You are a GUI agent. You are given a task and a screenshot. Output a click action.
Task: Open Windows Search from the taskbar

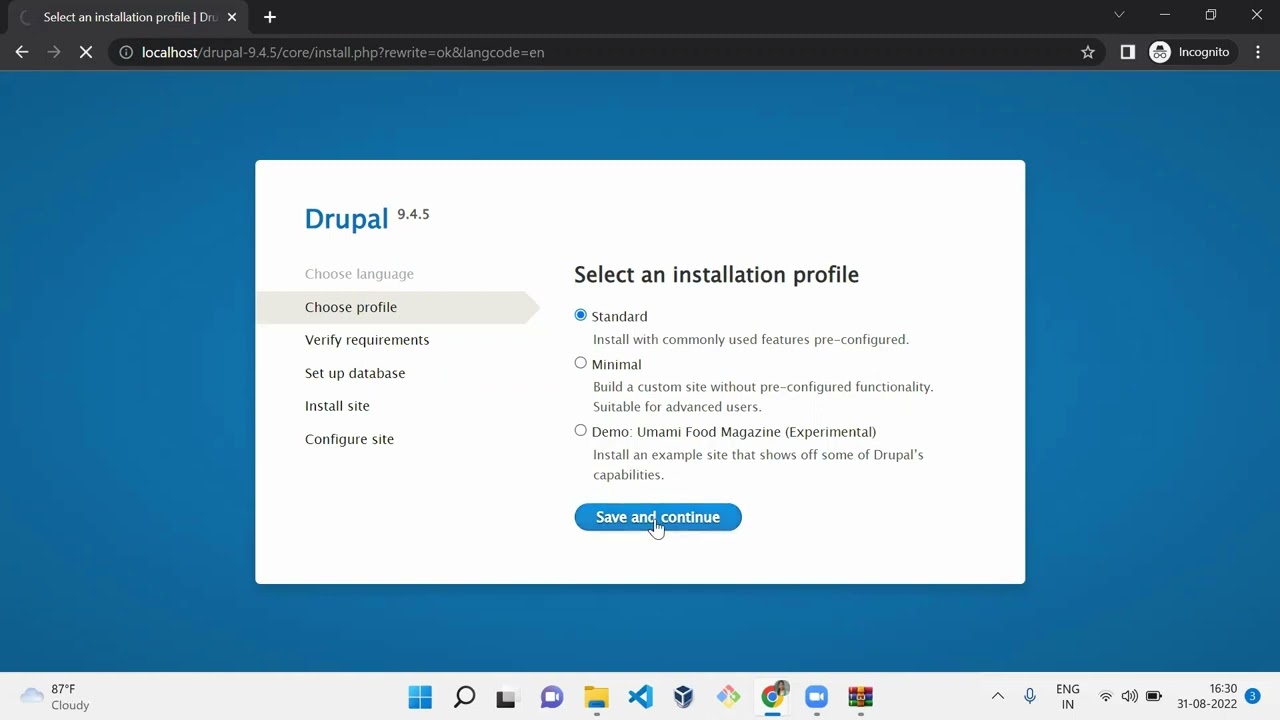tap(464, 697)
